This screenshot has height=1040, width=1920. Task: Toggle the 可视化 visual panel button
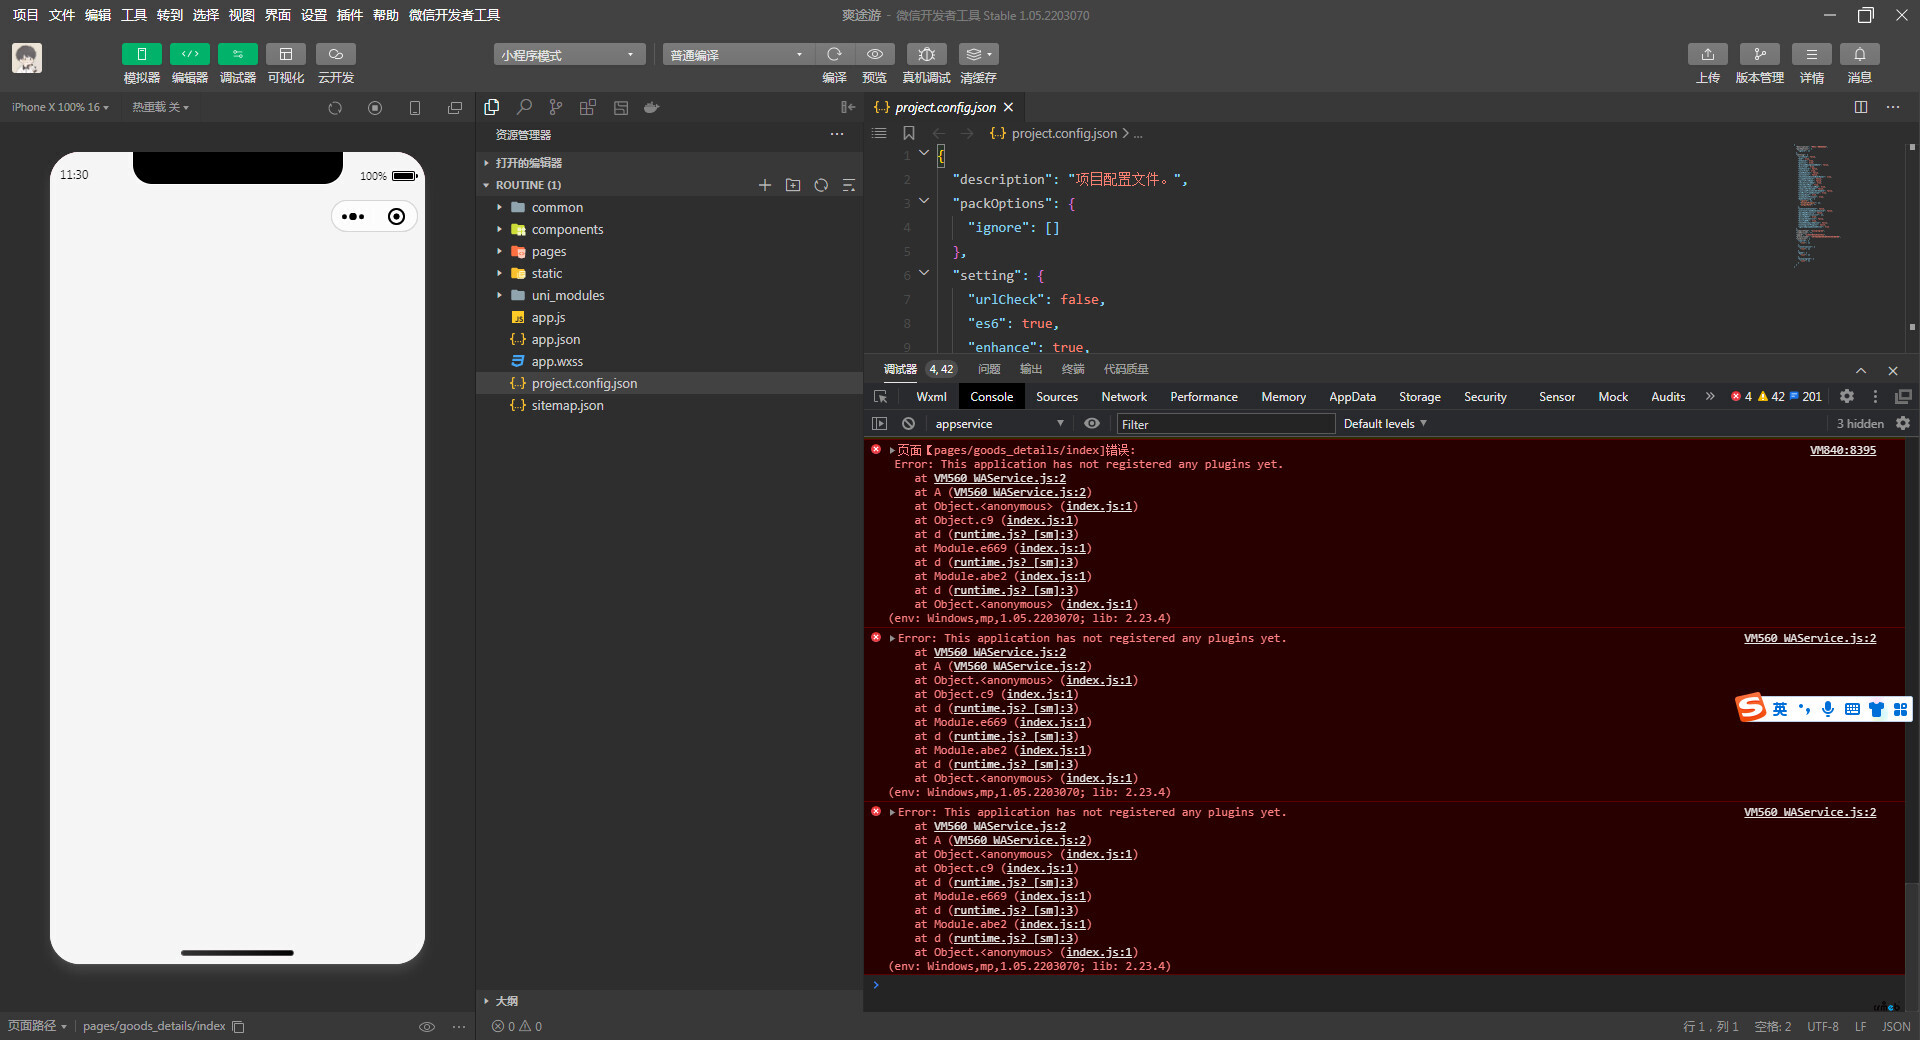coord(286,54)
